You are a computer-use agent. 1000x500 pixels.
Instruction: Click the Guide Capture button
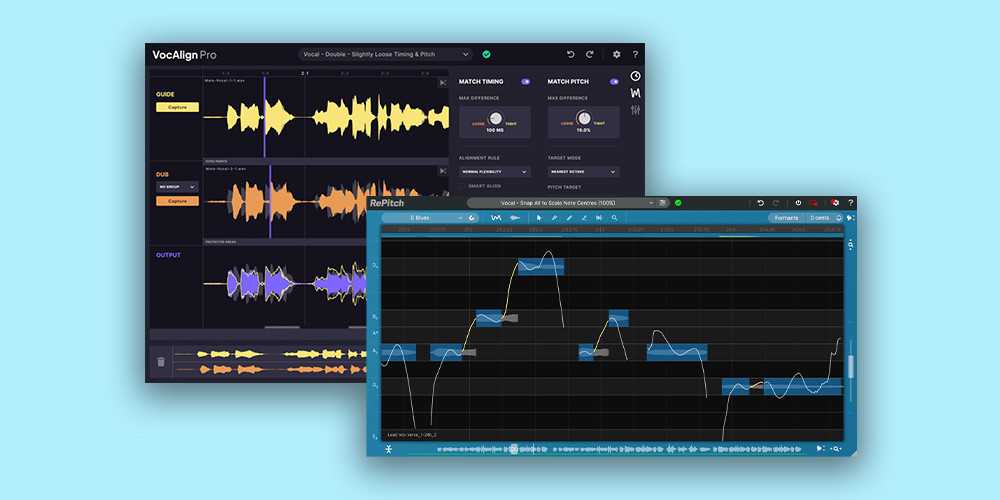(177, 107)
